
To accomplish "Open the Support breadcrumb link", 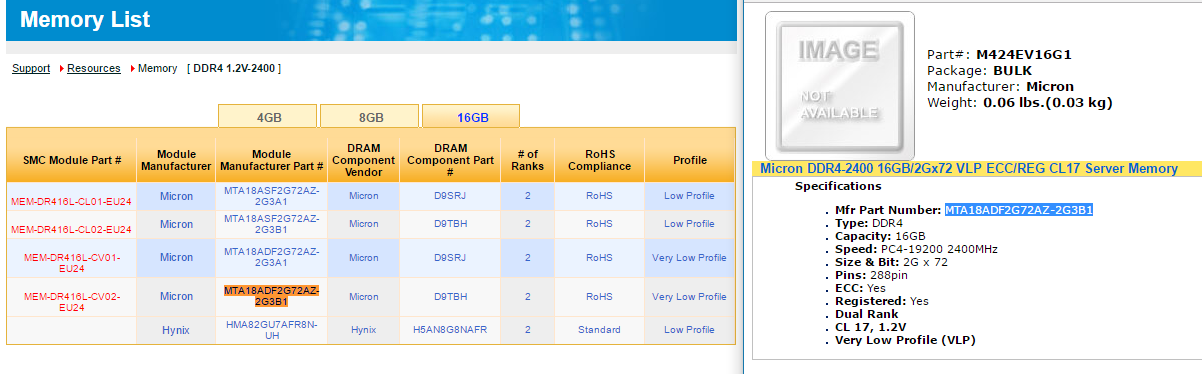I will point(31,69).
